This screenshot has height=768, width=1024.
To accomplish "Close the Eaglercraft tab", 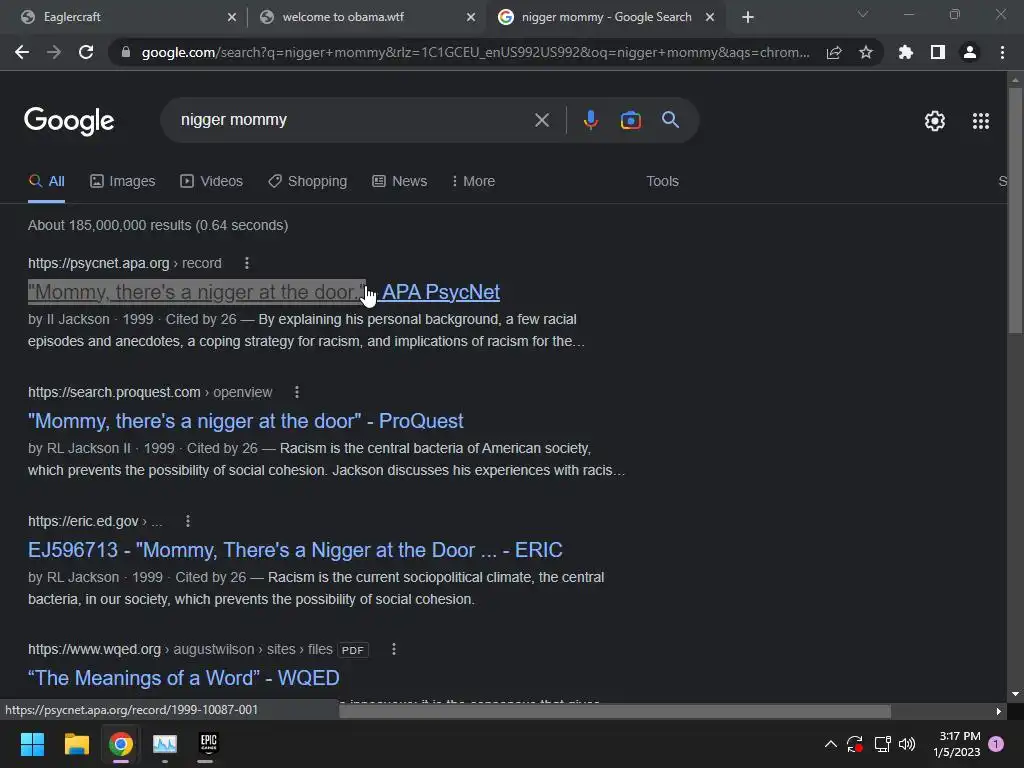I will click(232, 18).
